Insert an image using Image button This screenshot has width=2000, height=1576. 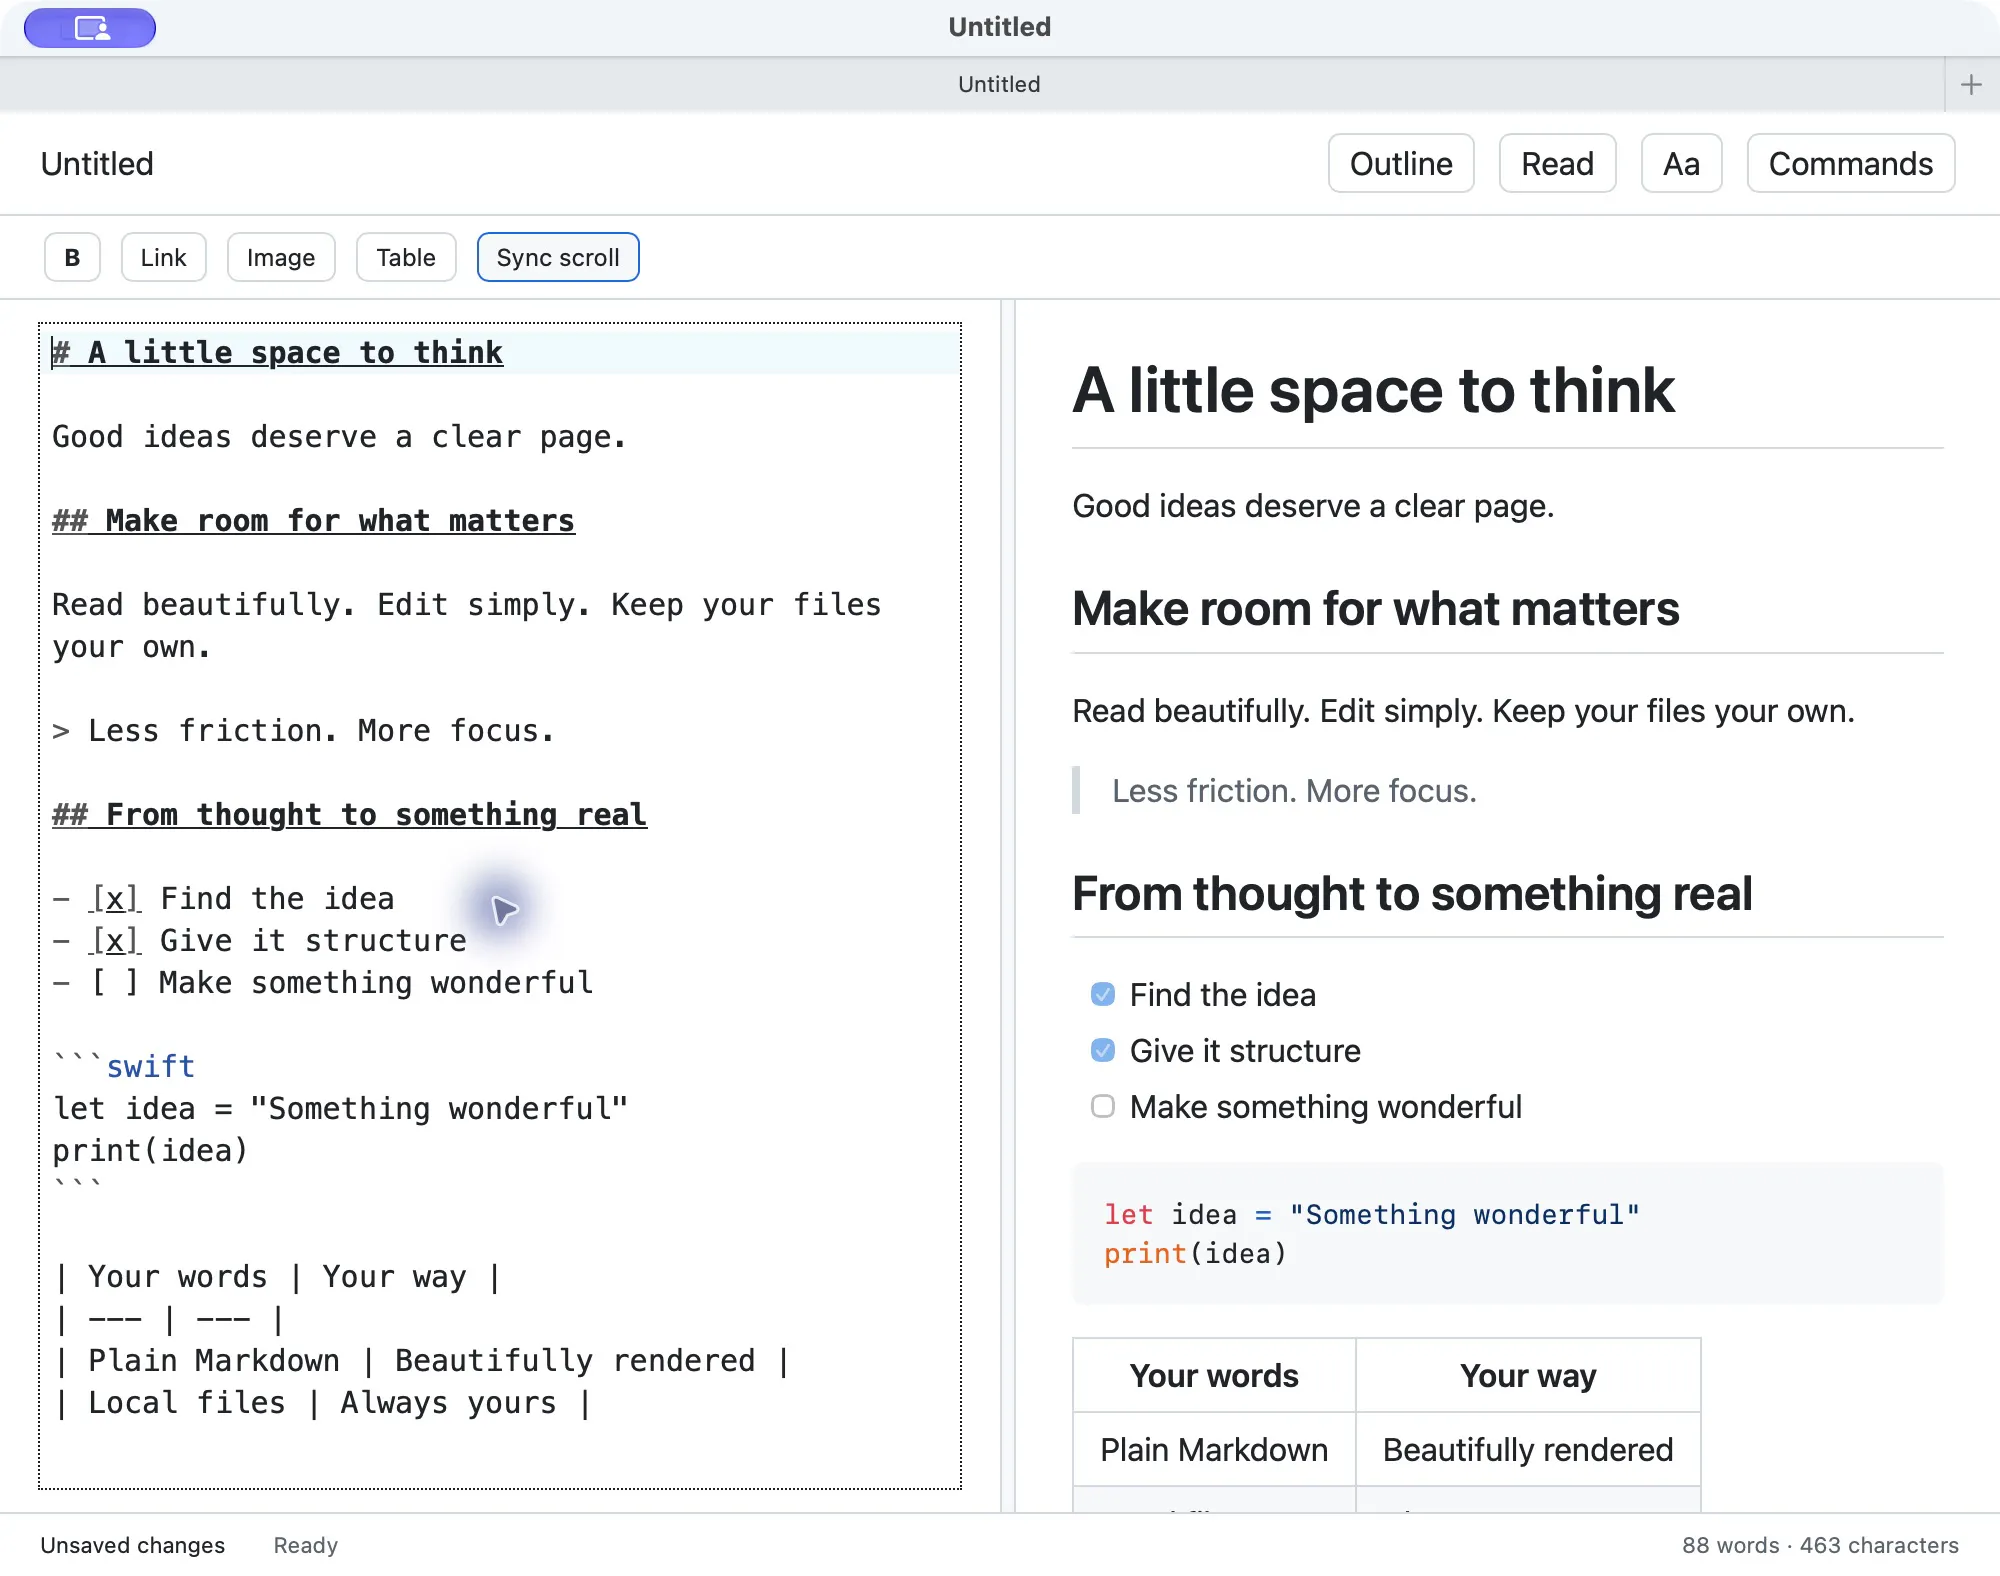[x=281, y=258]
